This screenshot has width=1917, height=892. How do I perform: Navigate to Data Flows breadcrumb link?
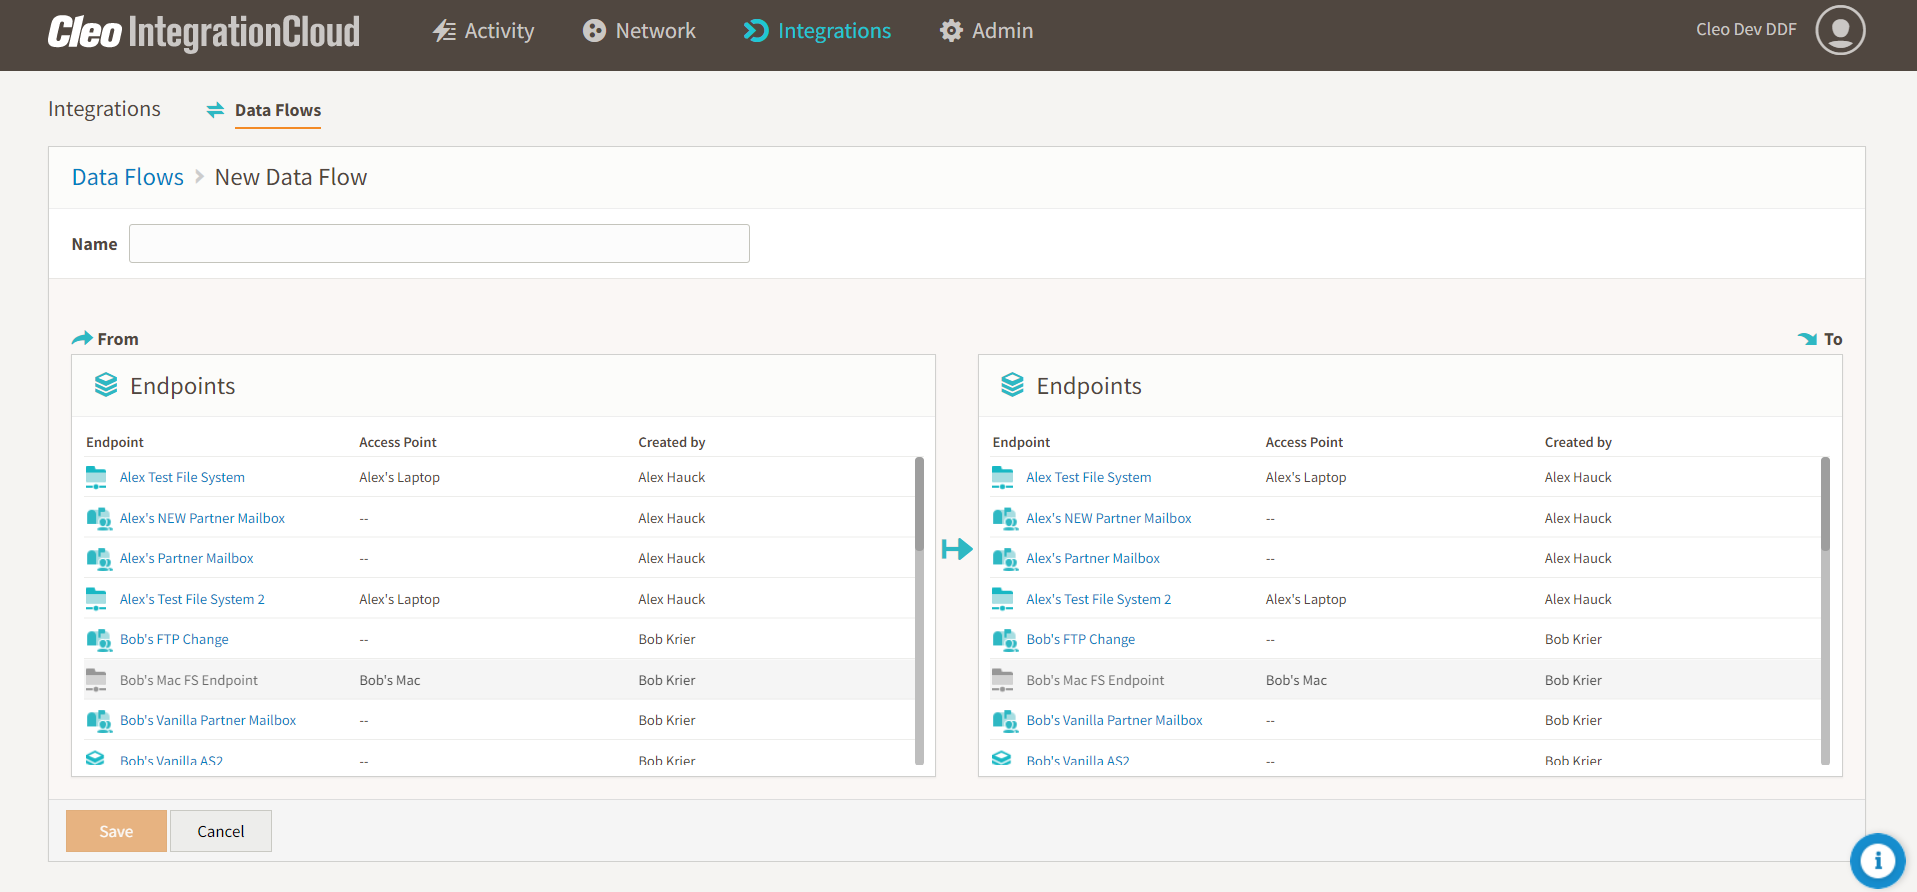pyautogui.click(x=128, y=177)
